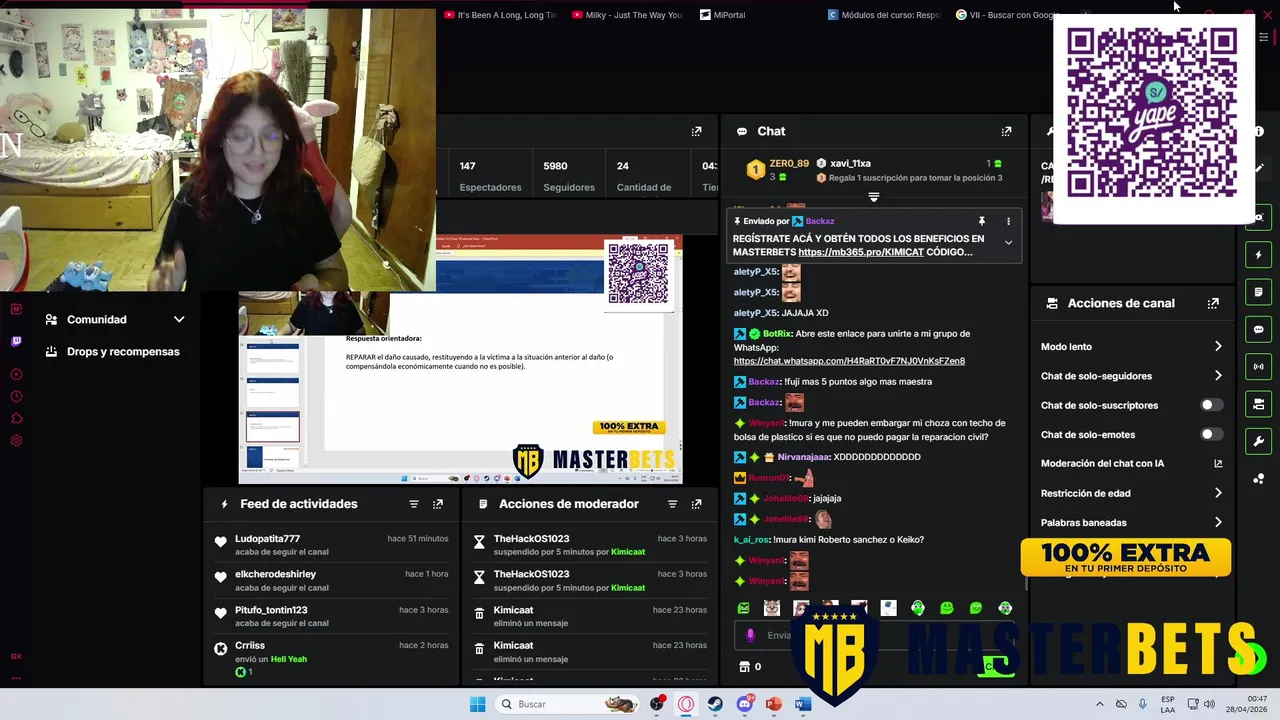Image resolution: width=1280 pixels, height=720 pixels.
Task: Click Kimicaat in first suspension entry
Action: tap(628, 552)
